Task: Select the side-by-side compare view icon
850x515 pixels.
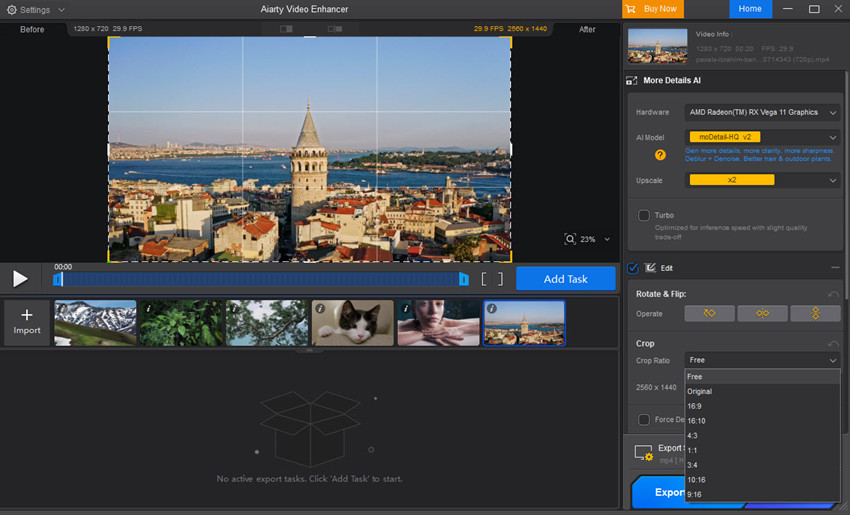Action: [x=335, y=29]
